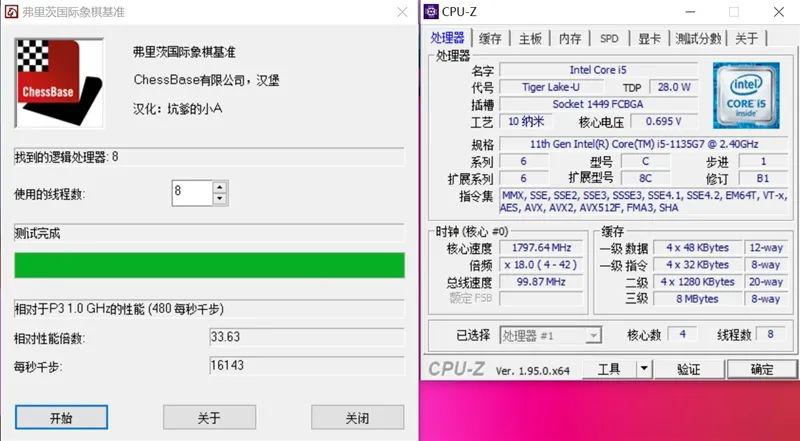Click the instruction set list field
The image size is (800, 441).
click(x=643, y=201)
